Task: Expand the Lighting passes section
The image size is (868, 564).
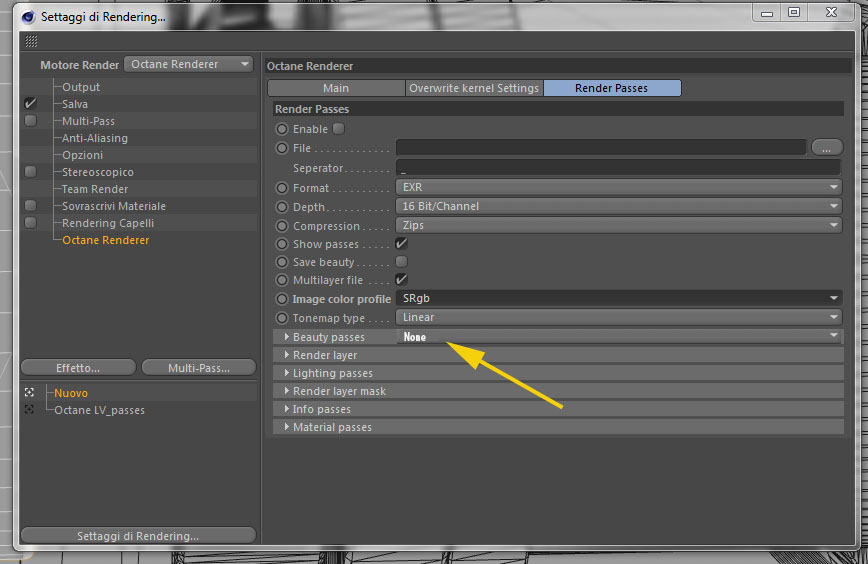Action: (x=287, y=373)
